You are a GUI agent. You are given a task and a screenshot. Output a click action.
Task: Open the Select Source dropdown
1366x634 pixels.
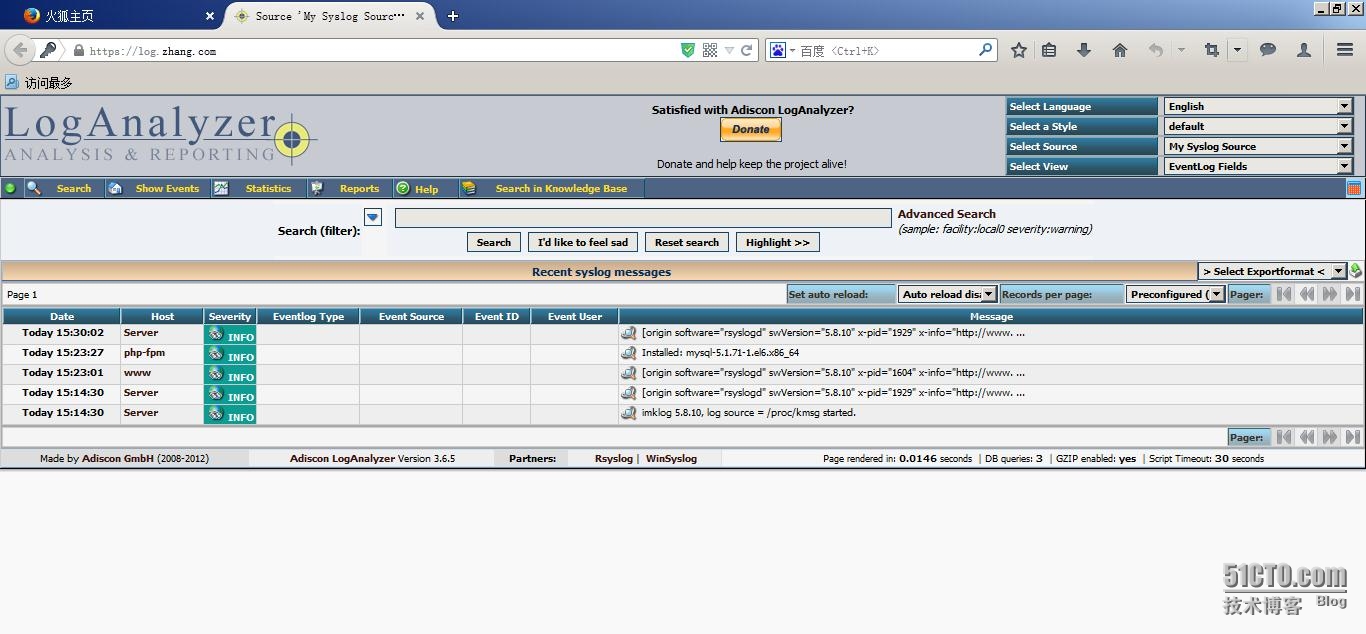pos(1258,146)
